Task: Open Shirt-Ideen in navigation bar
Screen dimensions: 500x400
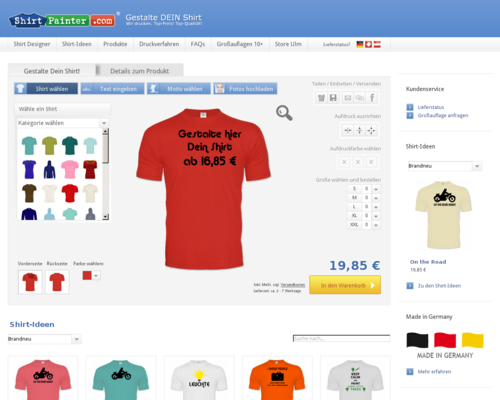Action: coord(76,44)
